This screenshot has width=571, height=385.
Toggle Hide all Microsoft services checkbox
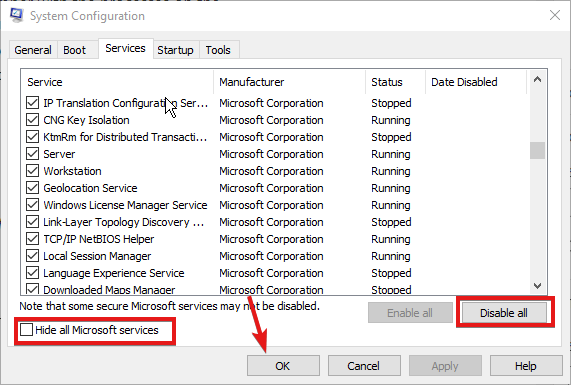[x=26, y=330]
